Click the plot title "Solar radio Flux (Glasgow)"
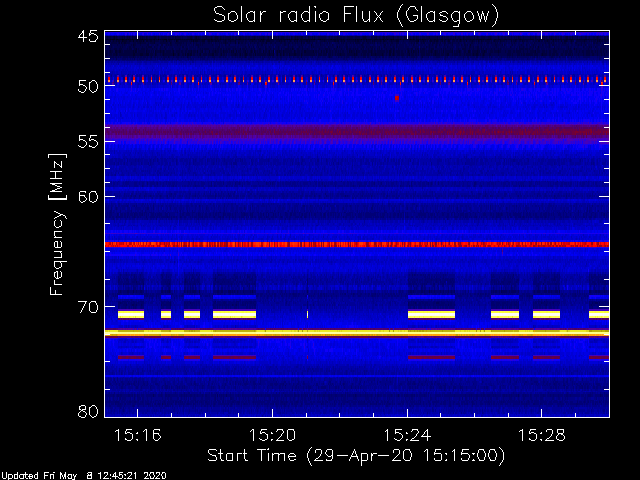Viewport: 640px width, 480px height. pos(356,16)
